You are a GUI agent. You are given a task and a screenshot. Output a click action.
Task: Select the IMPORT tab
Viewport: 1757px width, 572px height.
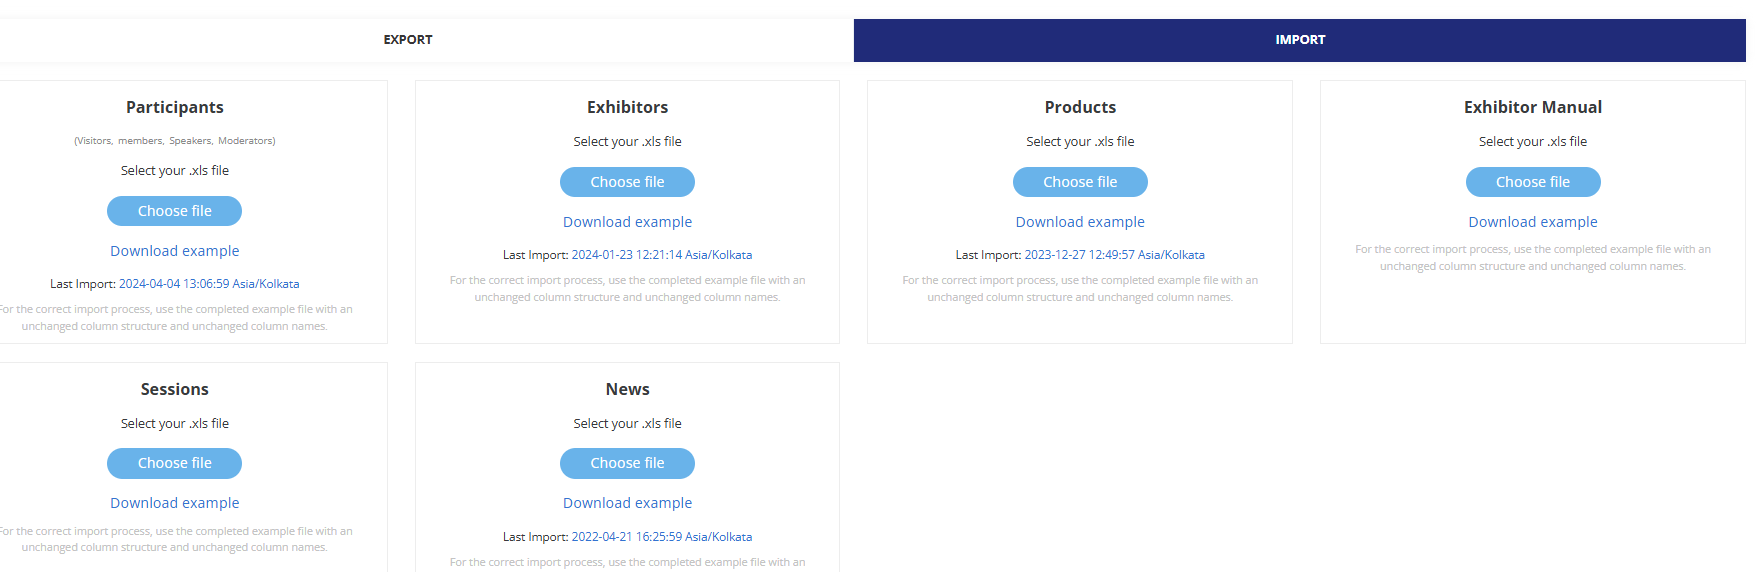(x=1299, y=40)
